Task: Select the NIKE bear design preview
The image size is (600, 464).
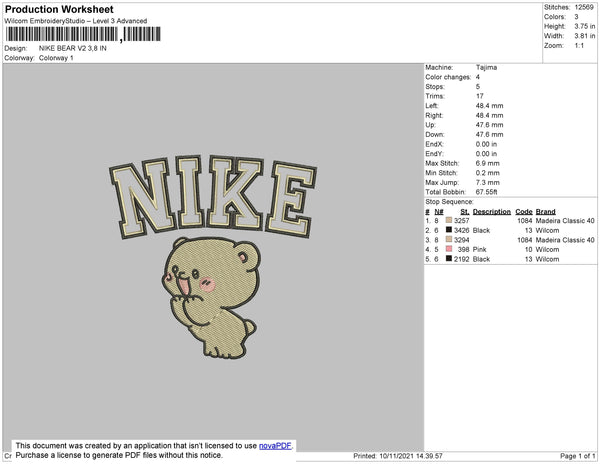Action: click(x=213, y=257)
